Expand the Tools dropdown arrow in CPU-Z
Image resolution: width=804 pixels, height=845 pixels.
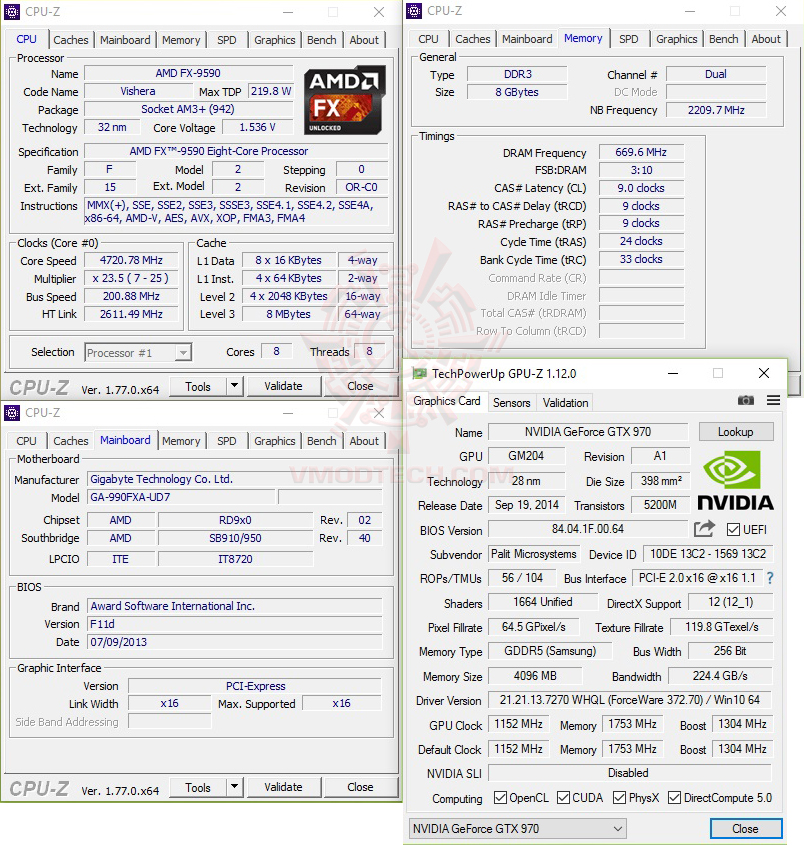pos(232,386)
